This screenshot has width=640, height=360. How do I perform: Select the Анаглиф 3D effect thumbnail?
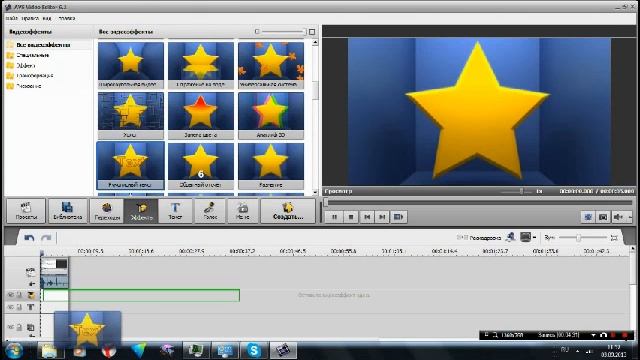(271, 116)
